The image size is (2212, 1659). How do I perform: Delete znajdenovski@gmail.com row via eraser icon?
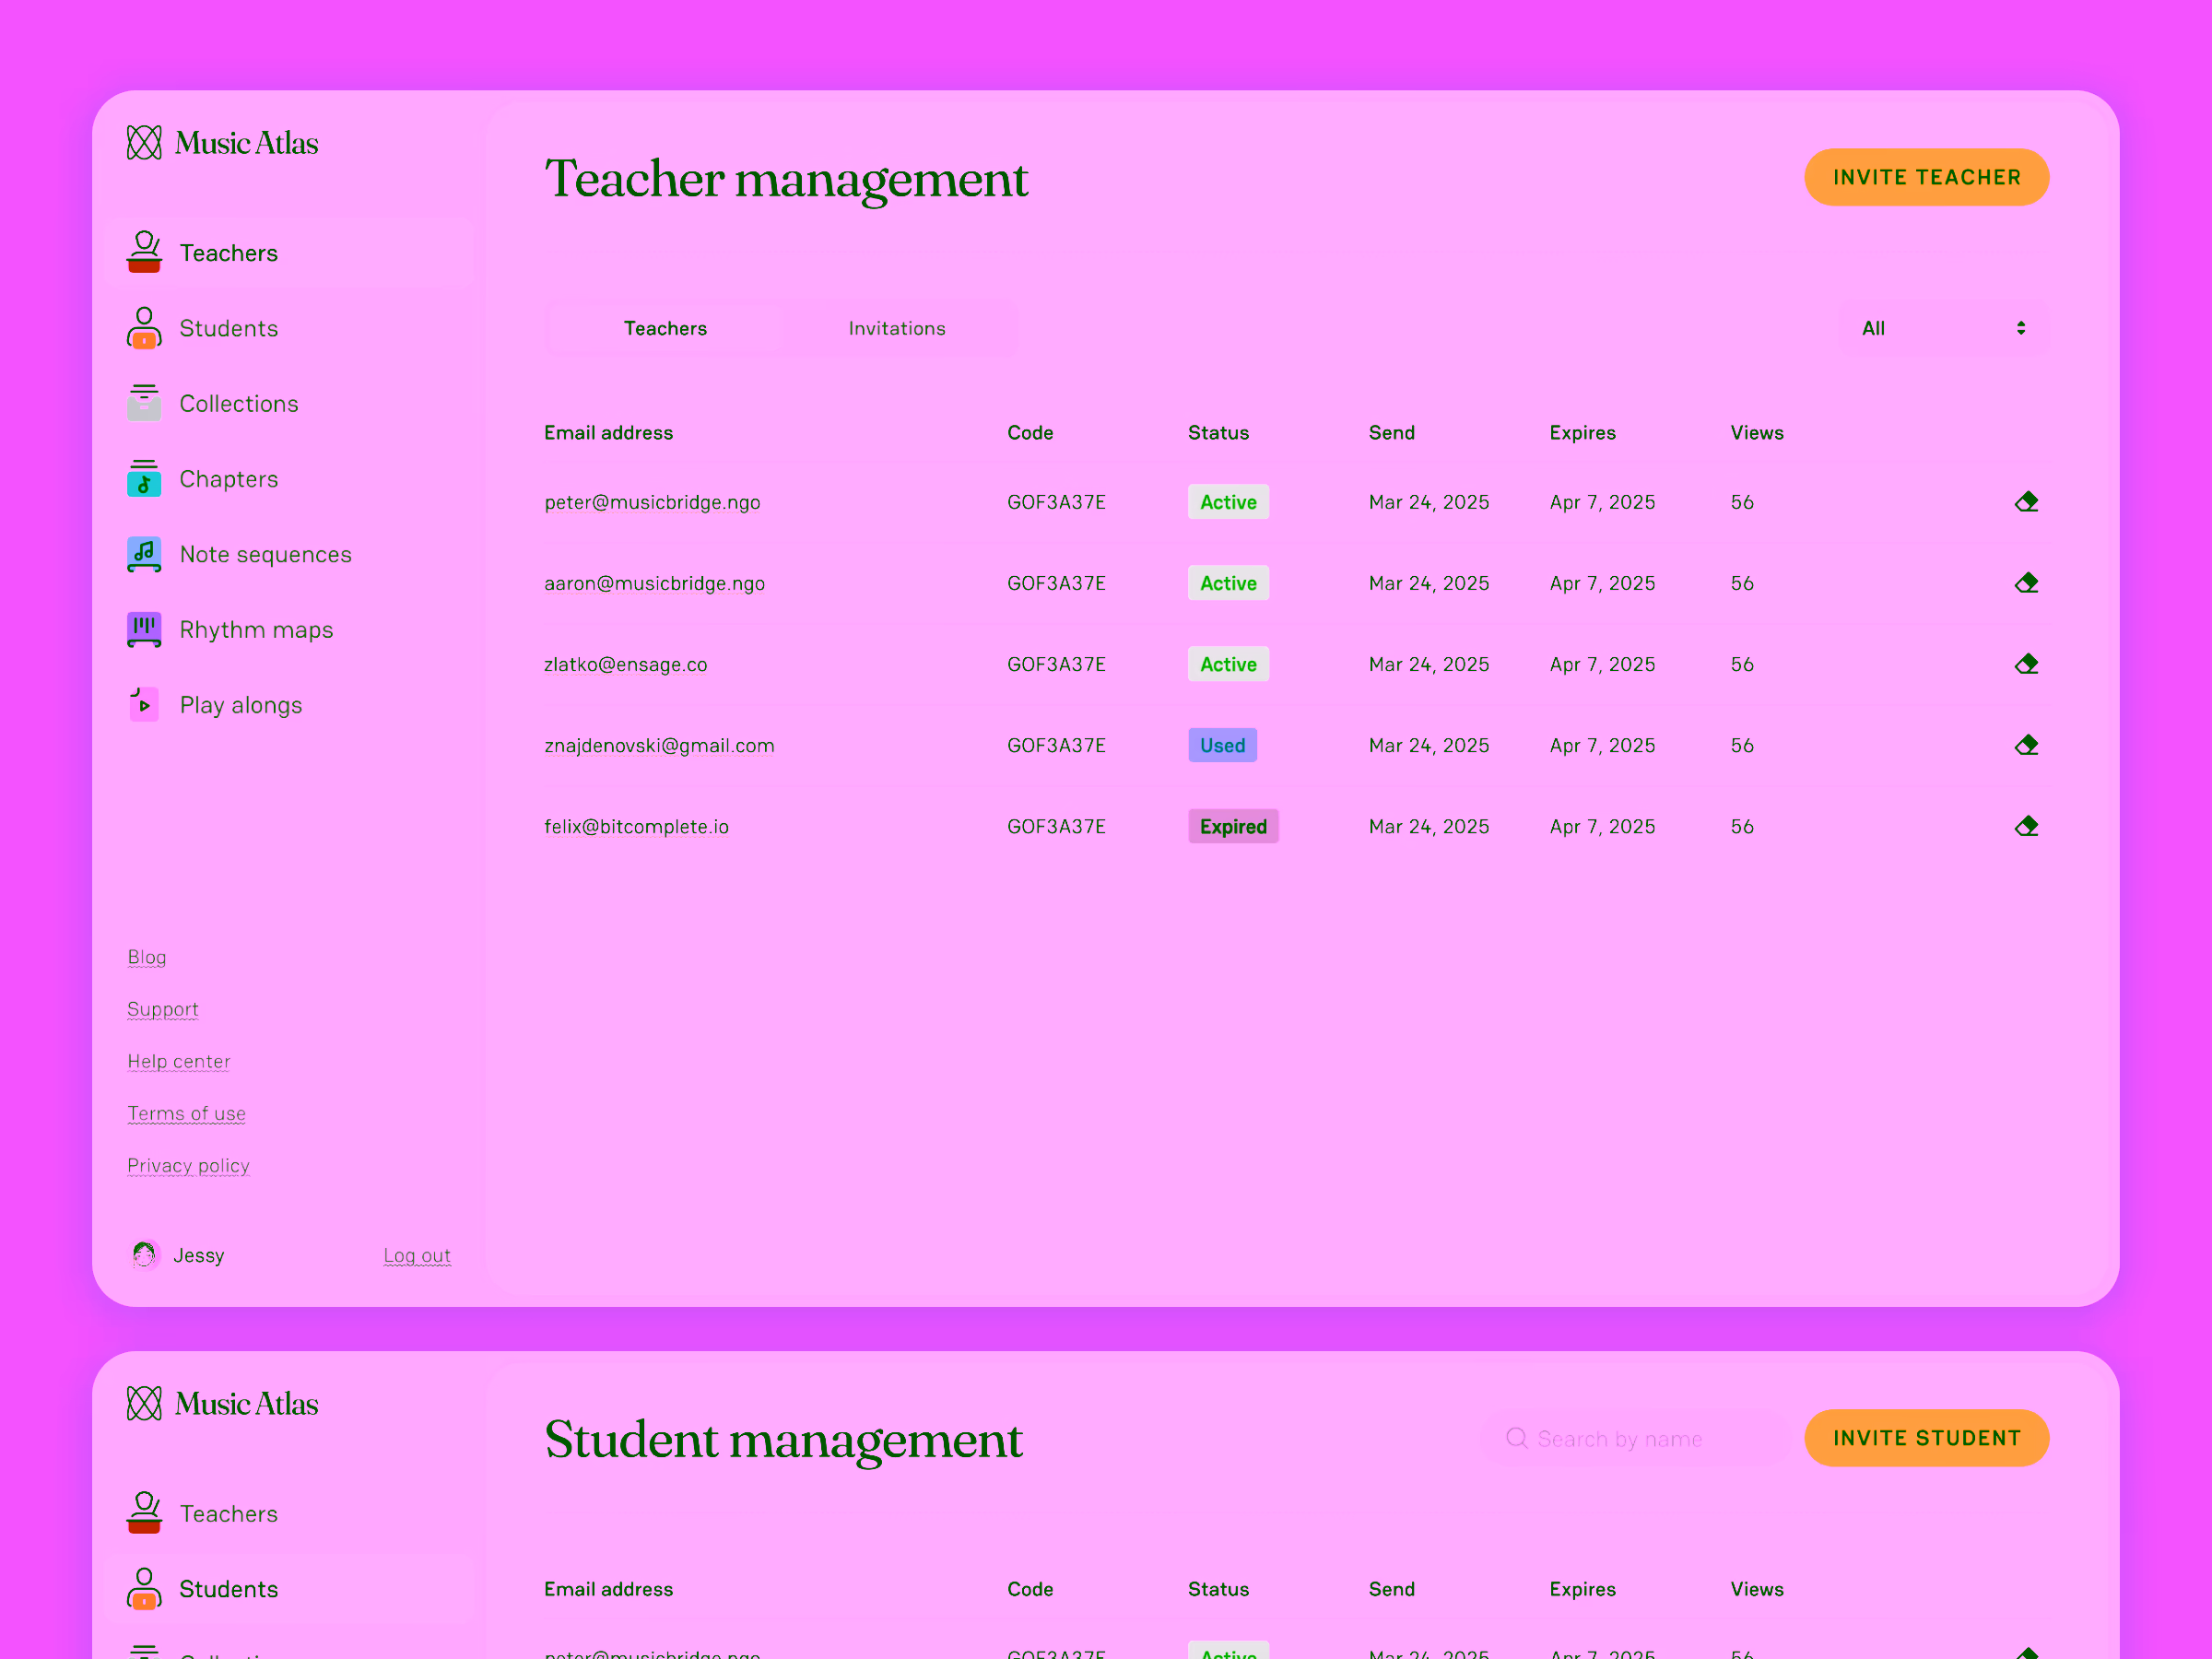pyautogui.click(x=2027, y=745)
